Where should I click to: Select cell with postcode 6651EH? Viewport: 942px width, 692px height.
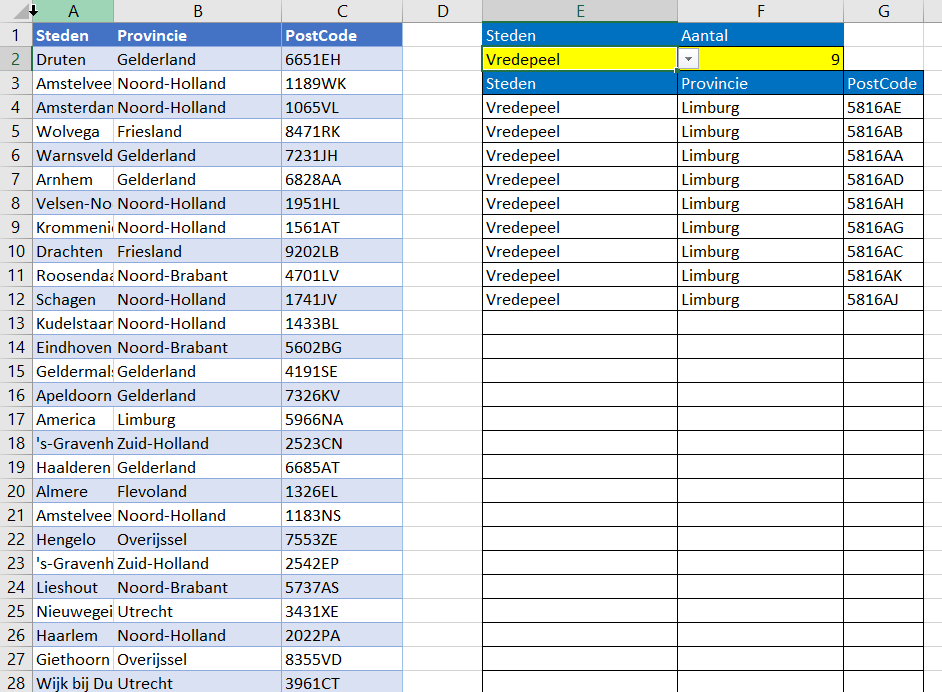pyautogui.click(x=342, y=59)
